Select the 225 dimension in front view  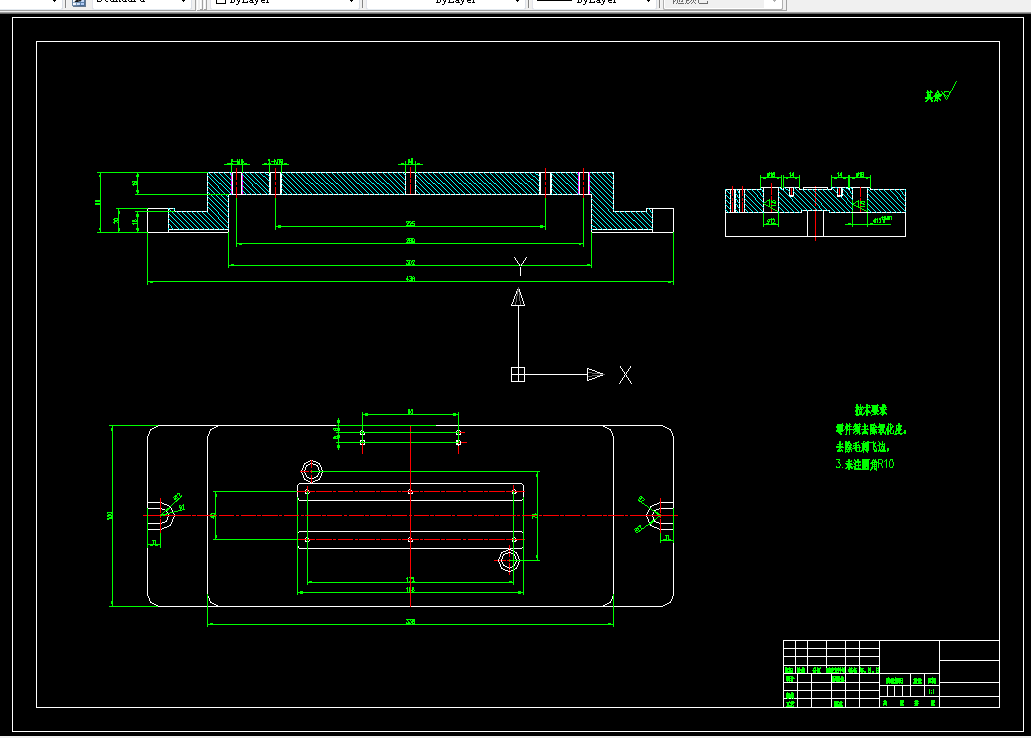410,224
